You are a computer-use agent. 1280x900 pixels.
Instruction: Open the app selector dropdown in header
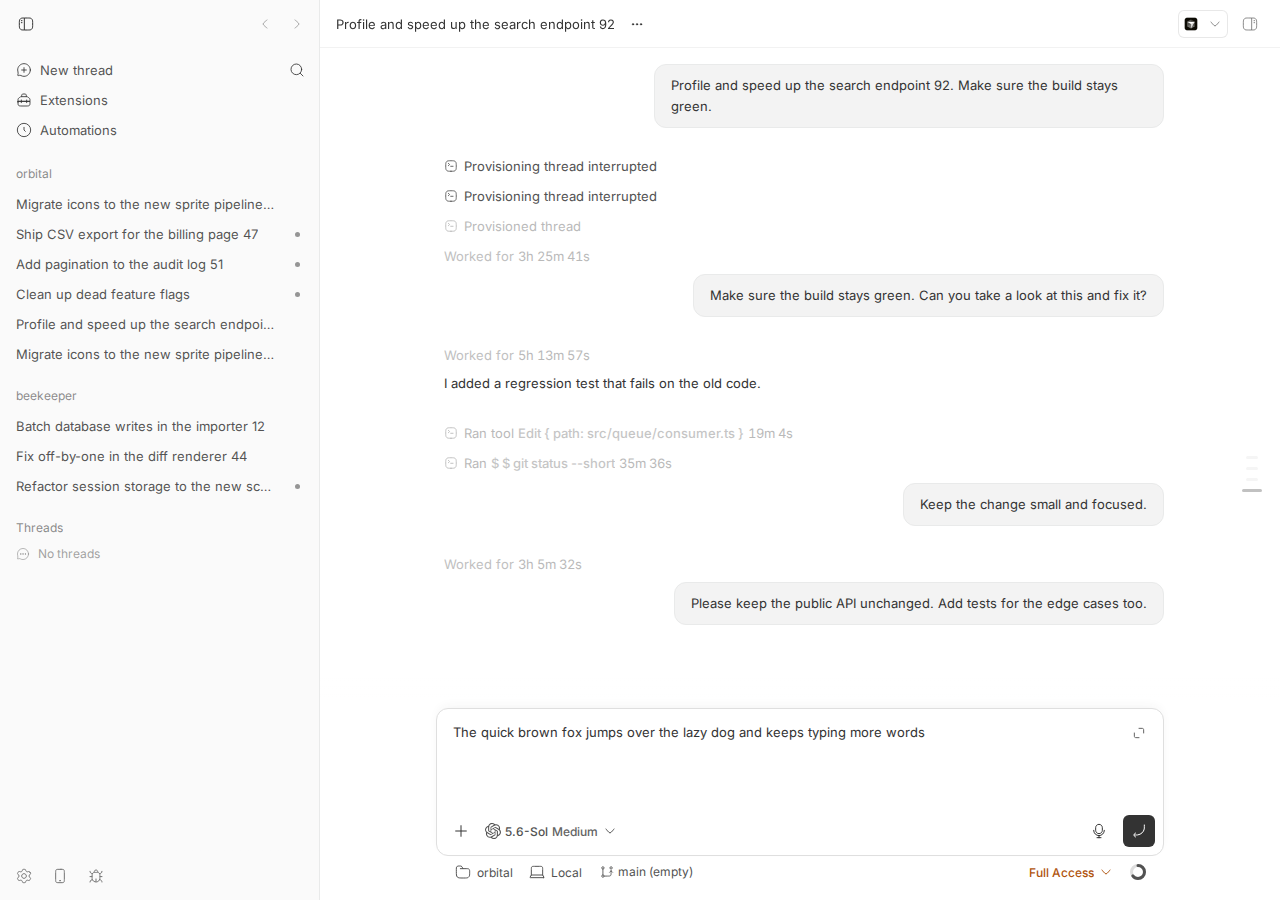pos(1203,24)
